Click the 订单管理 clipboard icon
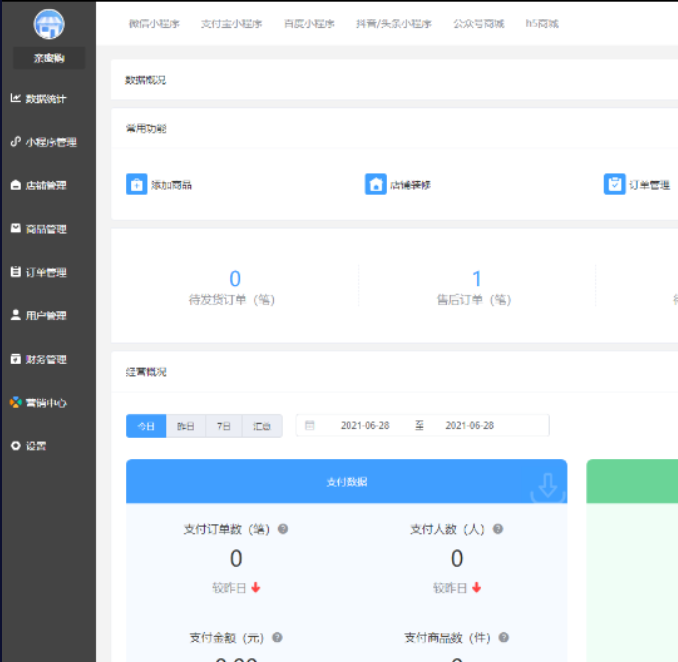Image resolution: width=678 pixels, height=662 pixels. [x=614, y=184]
